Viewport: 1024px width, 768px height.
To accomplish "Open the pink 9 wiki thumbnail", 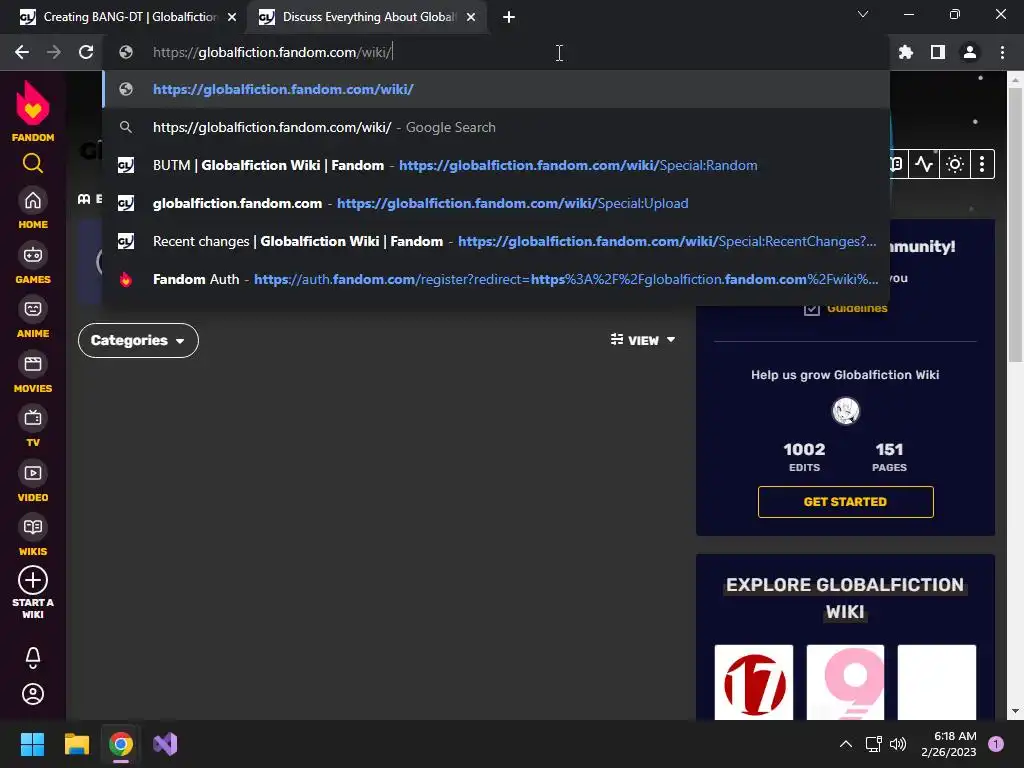I will [x=845, y=682].
